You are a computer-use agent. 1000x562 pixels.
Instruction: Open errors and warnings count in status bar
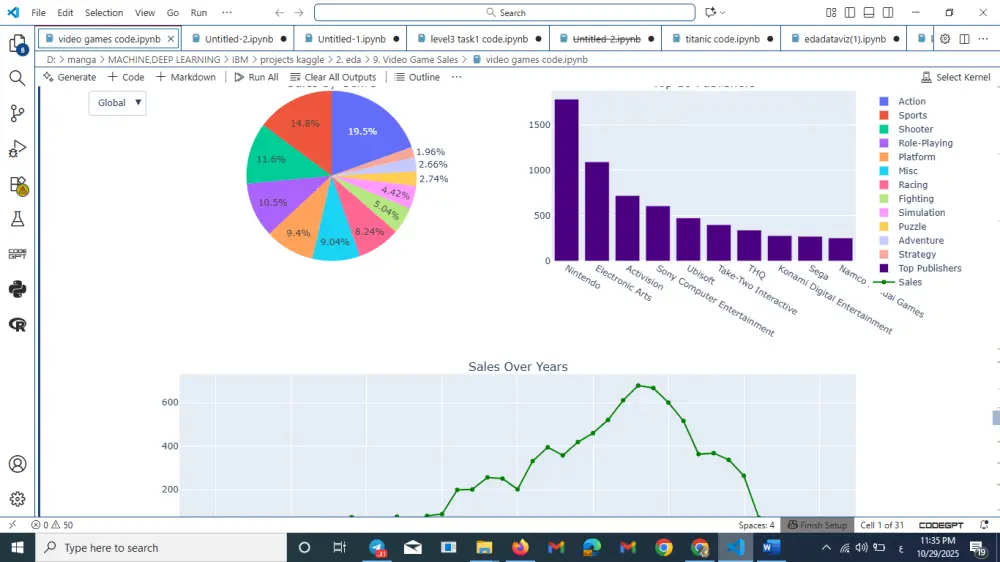click(x=52, y=525)
